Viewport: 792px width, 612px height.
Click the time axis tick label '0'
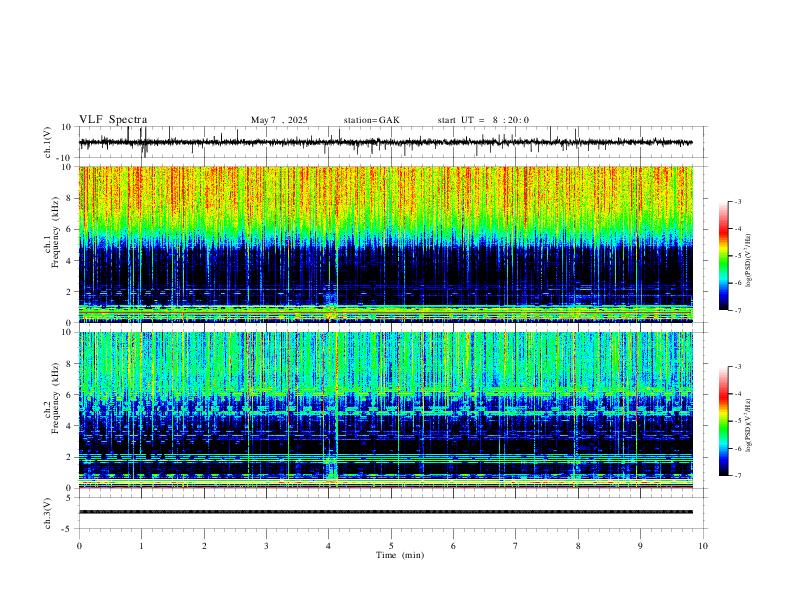[x=79, y=546]
